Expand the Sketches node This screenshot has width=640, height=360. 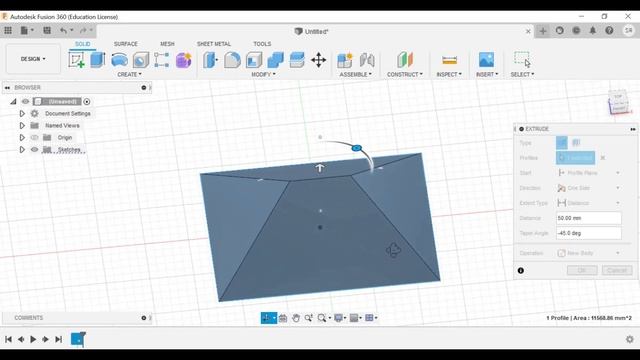pyautogui.click(x=22, y=150)
